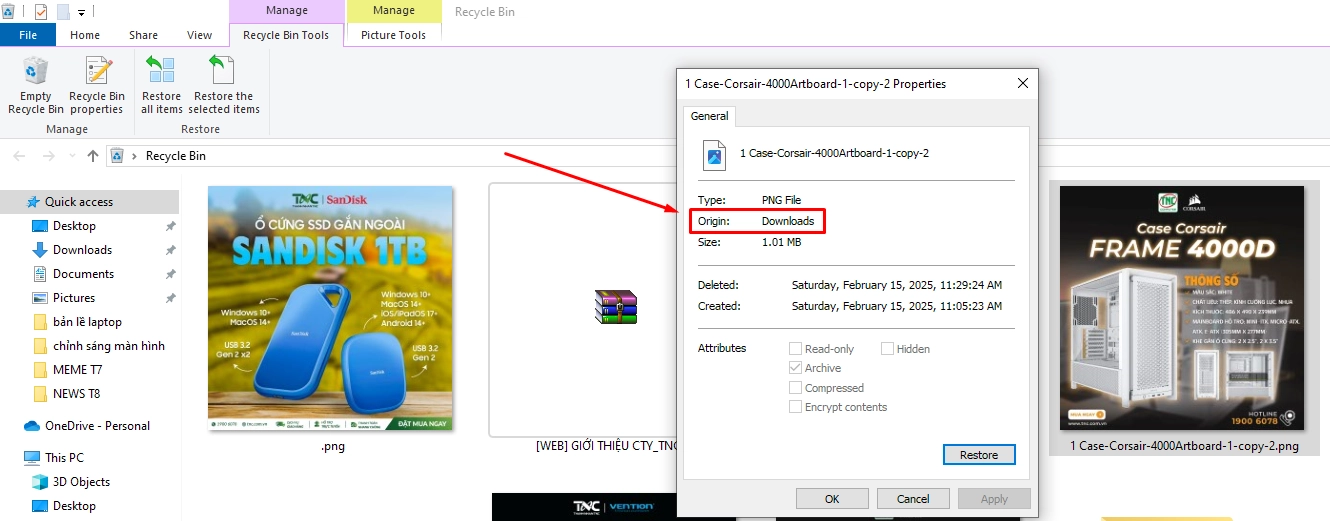This screenshot has height=521, width=1330.
Task: Open the MEME T7 folder
Action: tap(77, 370)
